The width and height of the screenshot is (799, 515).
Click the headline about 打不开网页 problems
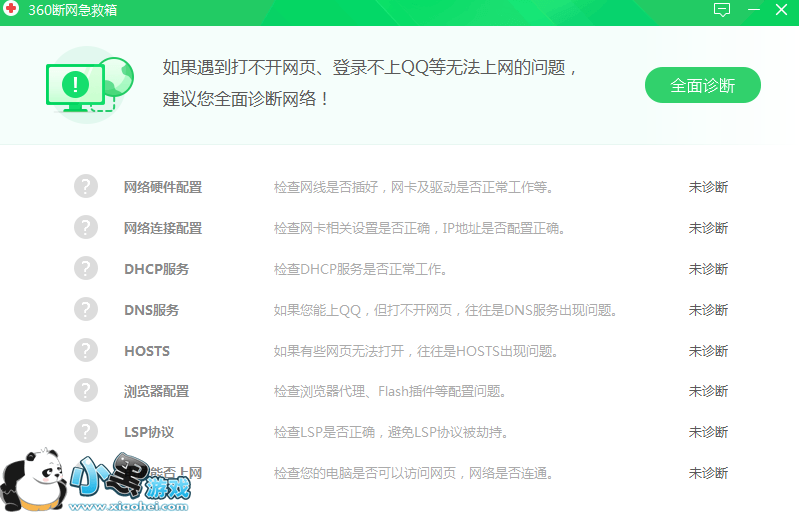click(x=370, y=67)
